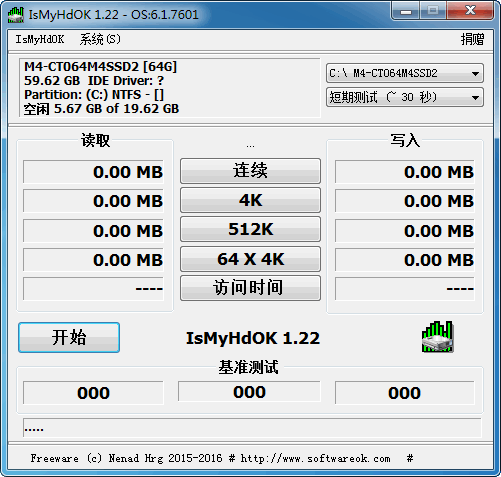Click the 读取 512K row 0.00 MB field
Screen dimensions: 501x477
(x=93, y=231)
